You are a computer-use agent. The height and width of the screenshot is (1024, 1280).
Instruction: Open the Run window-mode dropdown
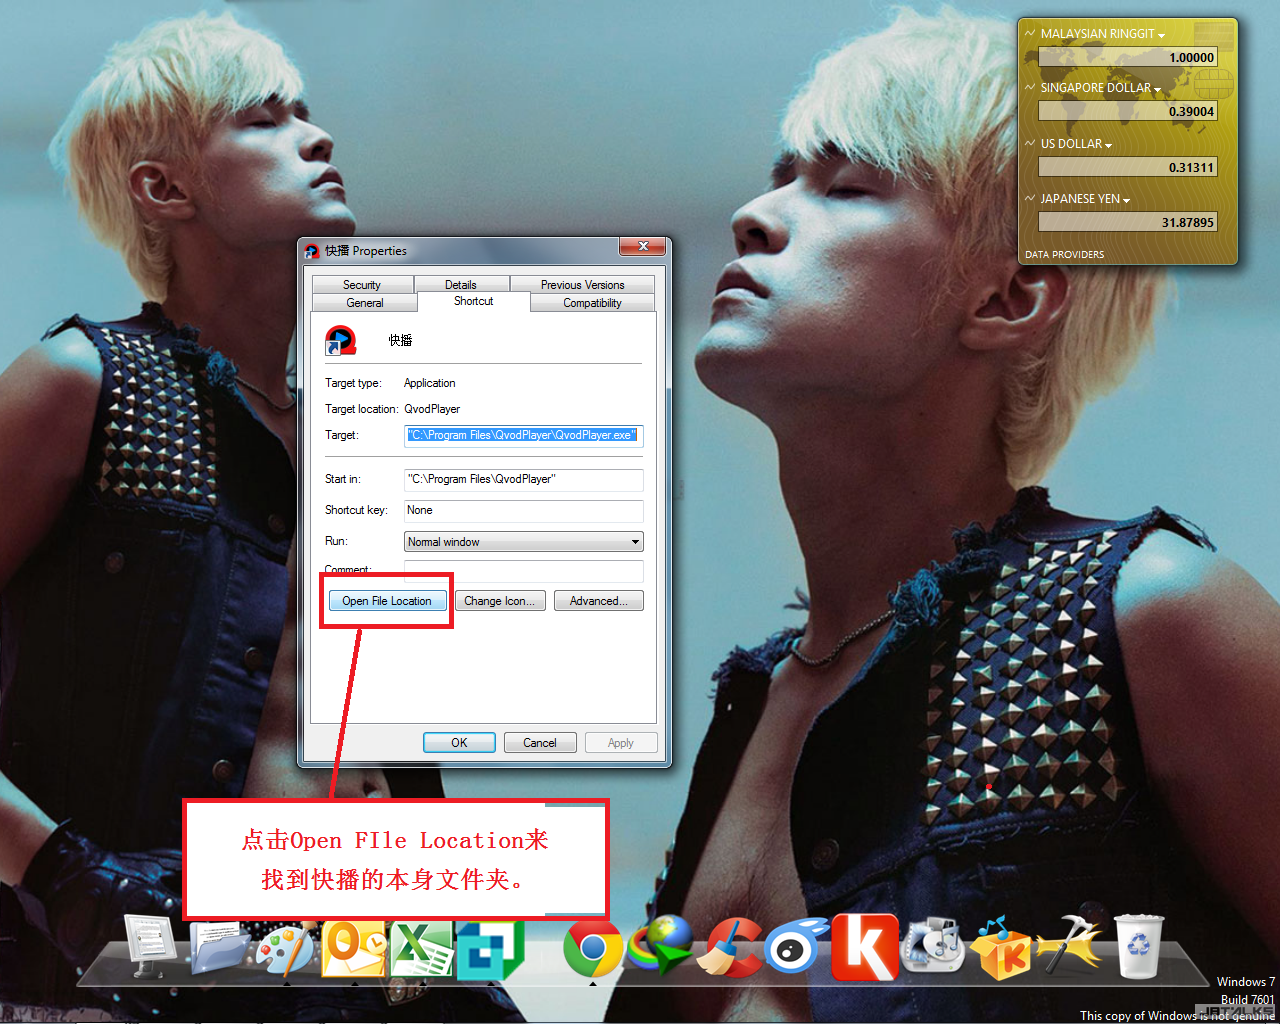[x=523, y=542]
